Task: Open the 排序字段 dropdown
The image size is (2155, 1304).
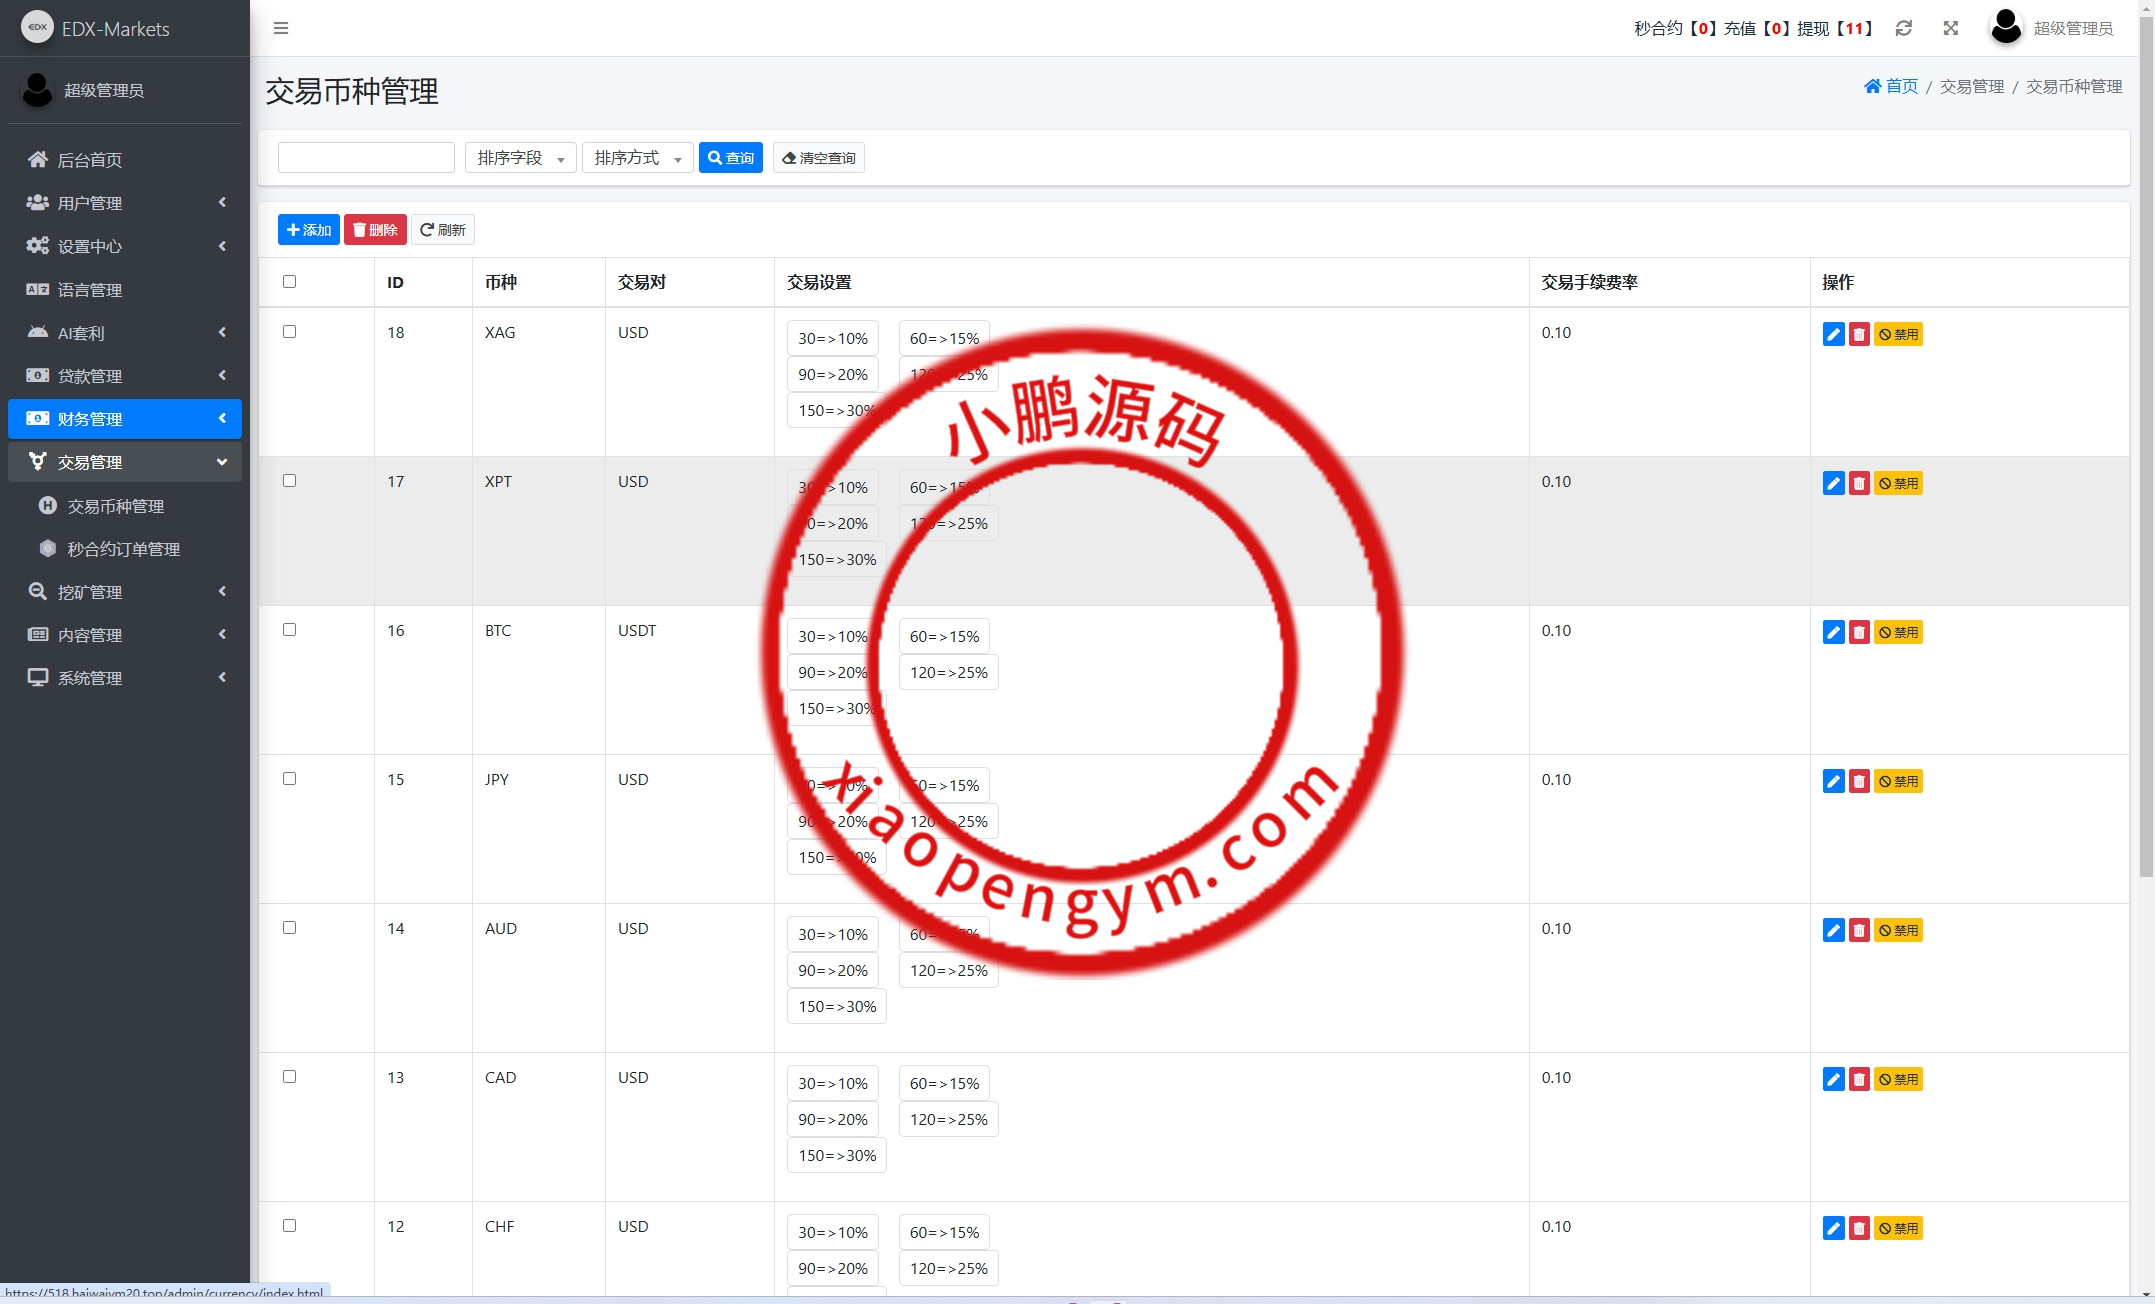Action: 520,157
